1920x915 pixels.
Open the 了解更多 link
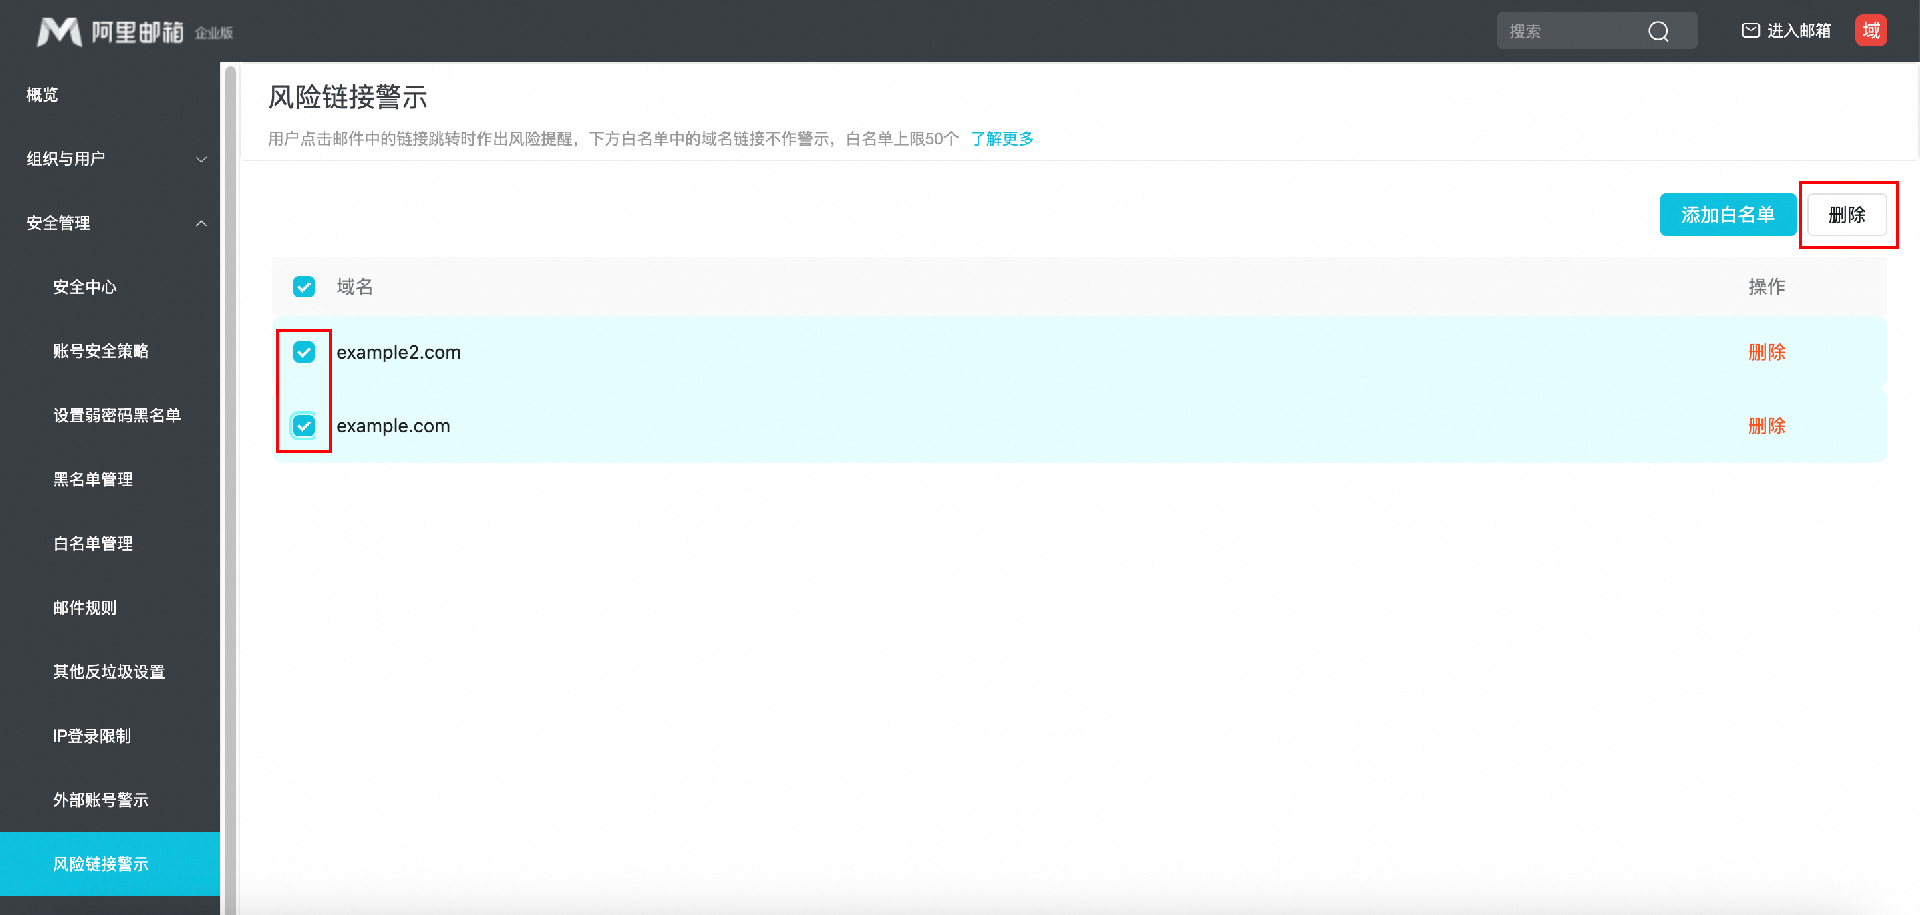coord(1002,139)
